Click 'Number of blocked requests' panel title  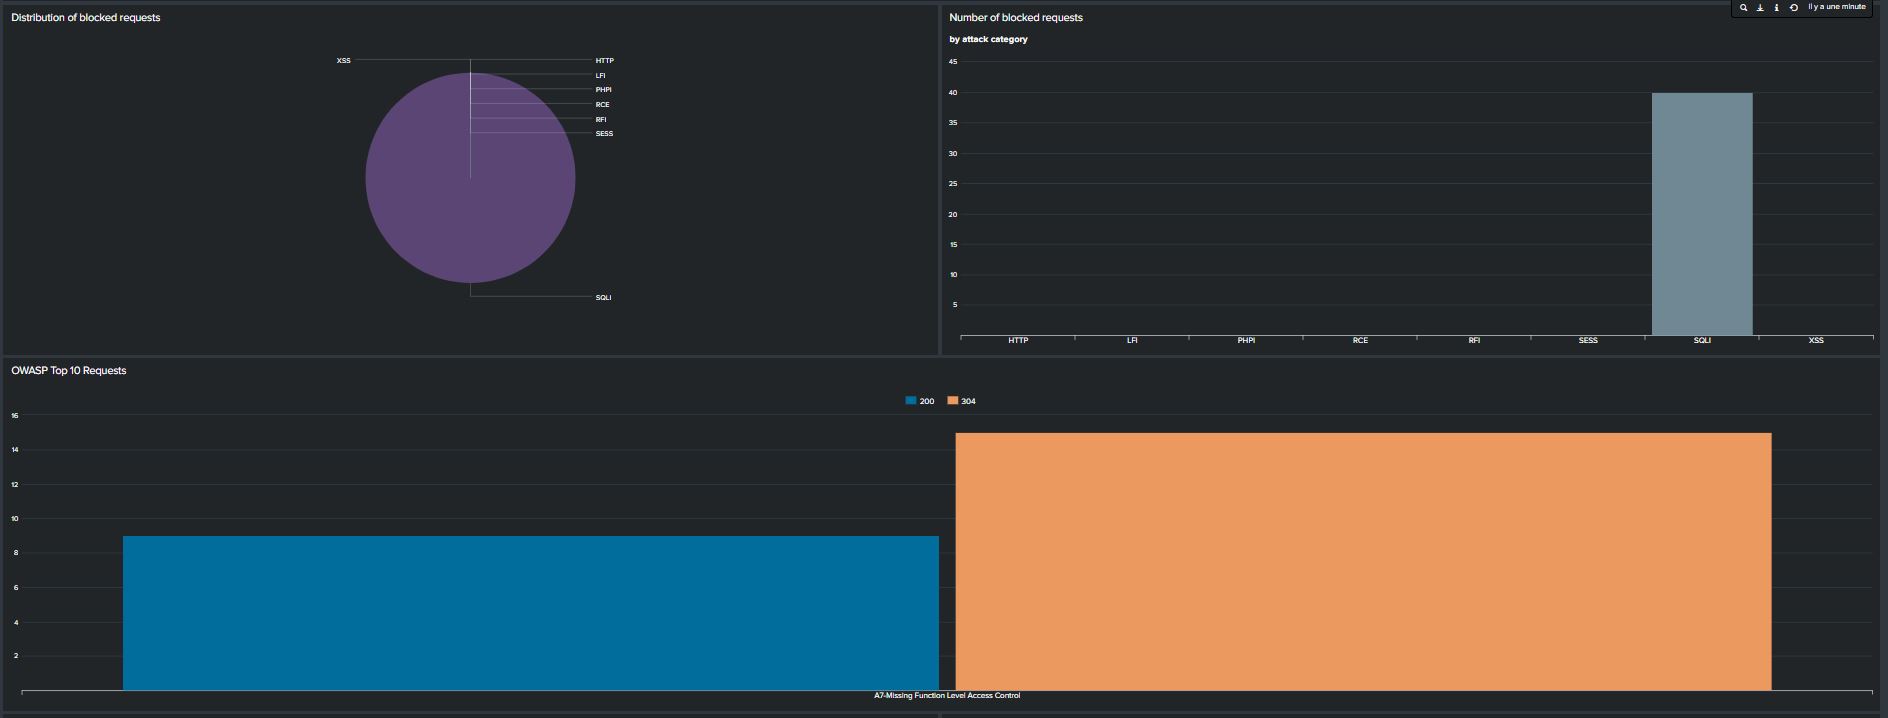(1016, 18)
